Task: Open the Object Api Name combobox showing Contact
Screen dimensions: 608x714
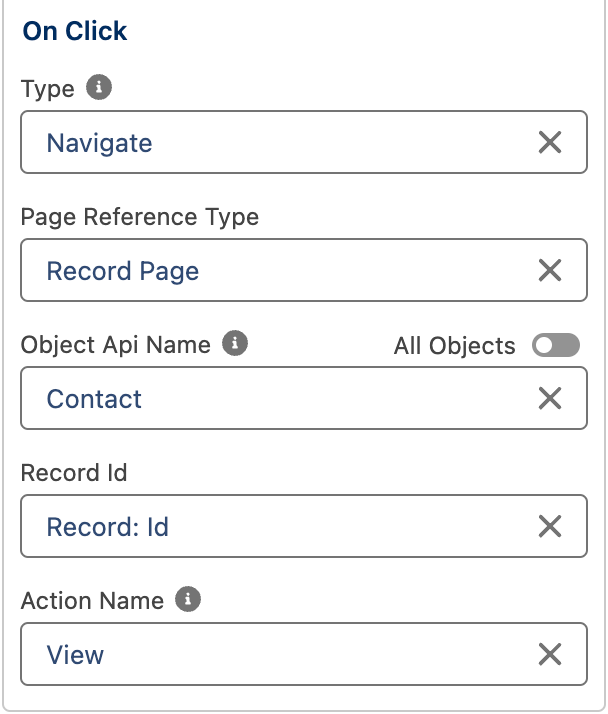Action: [x=280, y=399]
